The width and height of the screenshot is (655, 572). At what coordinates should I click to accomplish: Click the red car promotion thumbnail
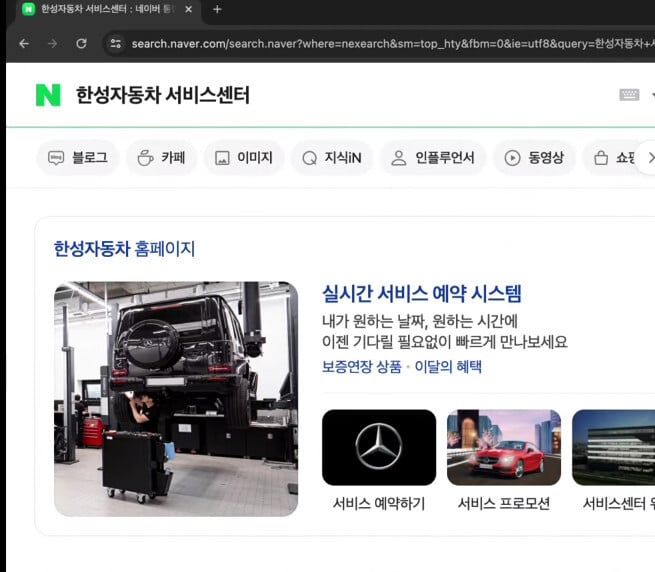tap(504, 447)
